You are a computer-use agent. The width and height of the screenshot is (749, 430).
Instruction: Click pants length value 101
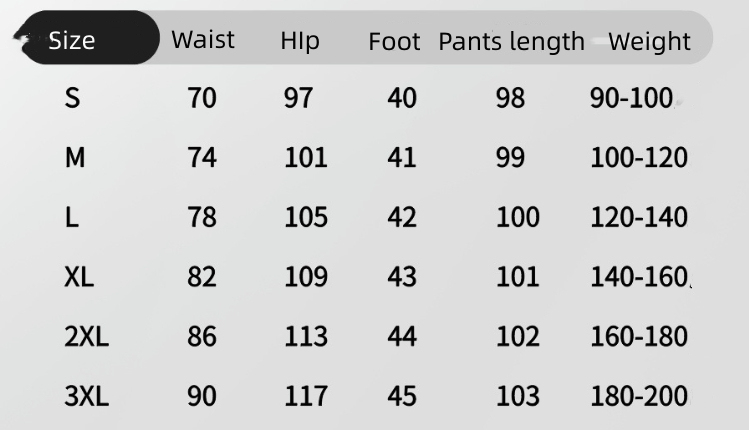[x=517, y=276]
